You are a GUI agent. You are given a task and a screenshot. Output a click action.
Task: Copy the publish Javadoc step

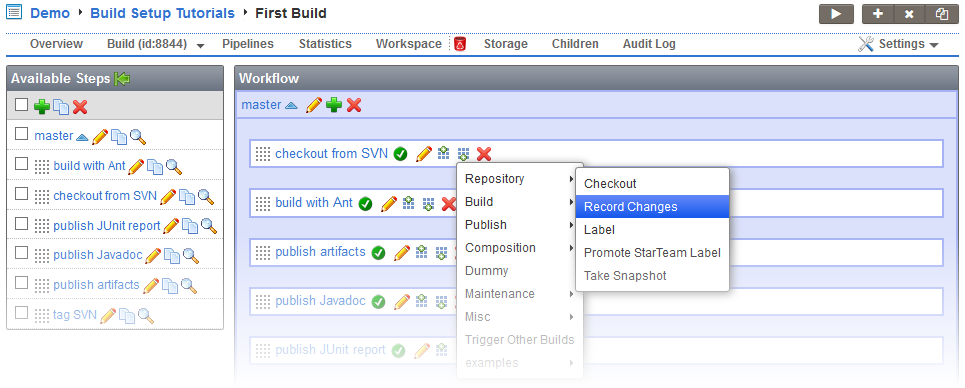tap(172, 256)
